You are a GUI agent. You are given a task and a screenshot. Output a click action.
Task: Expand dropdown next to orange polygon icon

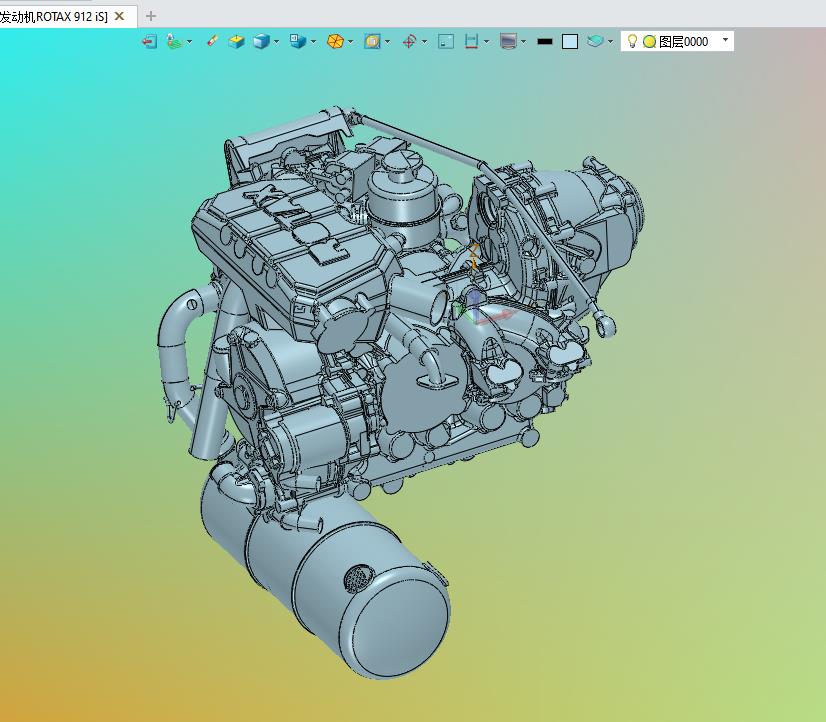350,42
